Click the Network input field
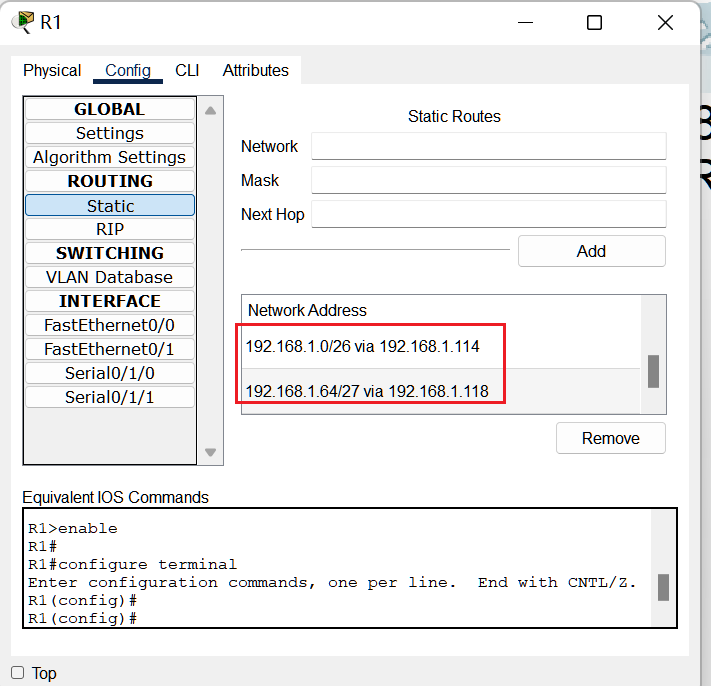This screenshot has width=711, height=686. [489, 146]
